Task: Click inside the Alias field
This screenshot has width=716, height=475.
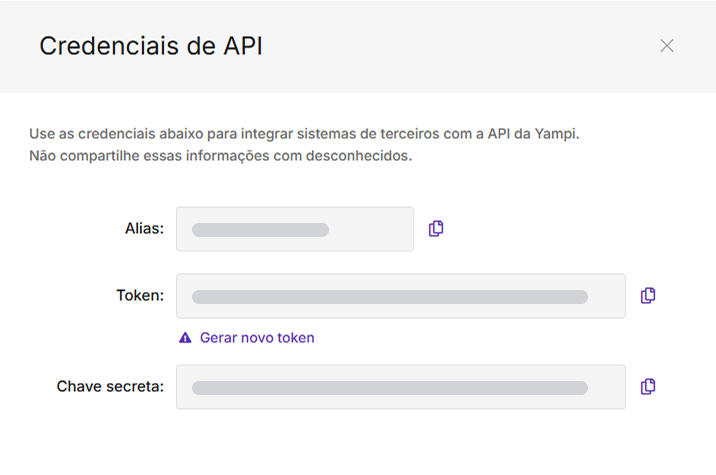Action: [x=370, y=229]
